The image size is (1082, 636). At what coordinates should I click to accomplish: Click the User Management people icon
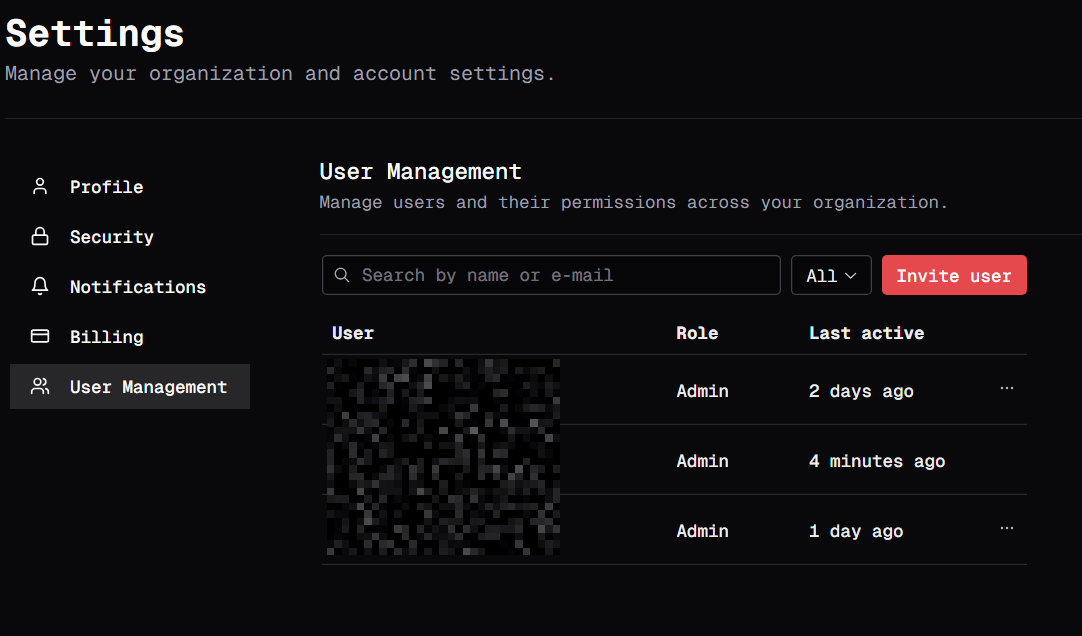(40, 387)
